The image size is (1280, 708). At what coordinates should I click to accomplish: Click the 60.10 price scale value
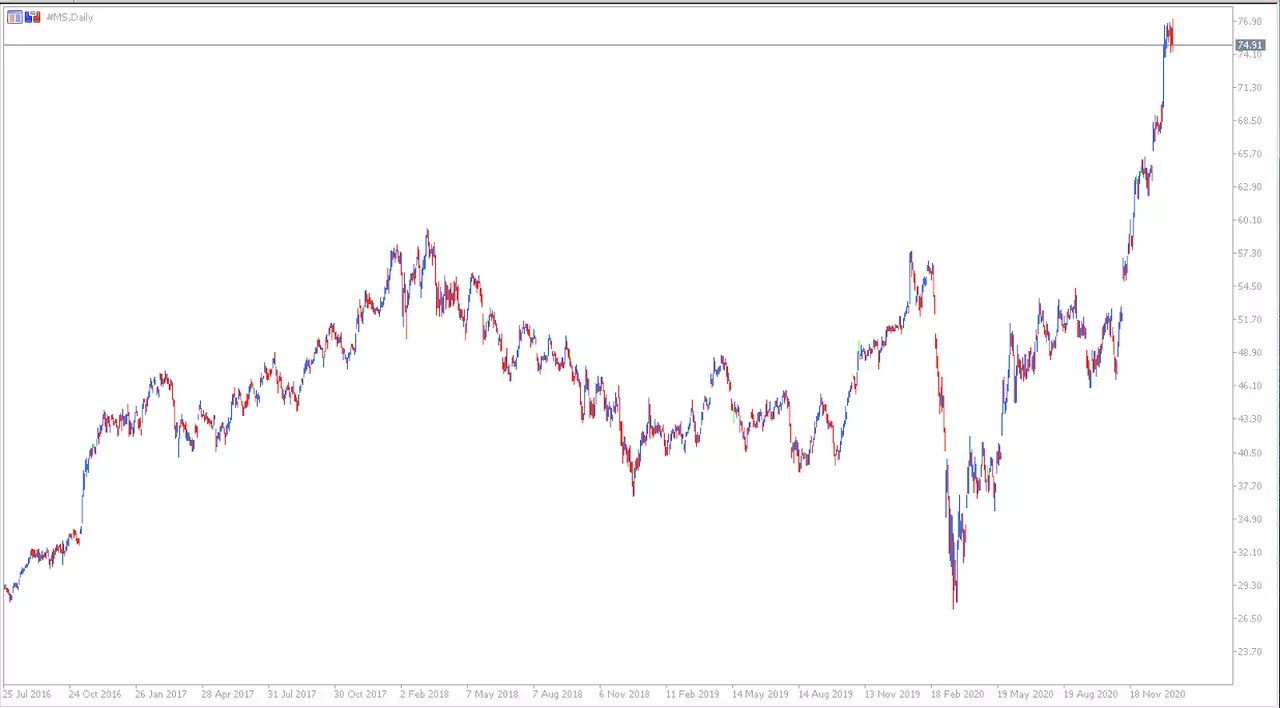[1248, 220]
